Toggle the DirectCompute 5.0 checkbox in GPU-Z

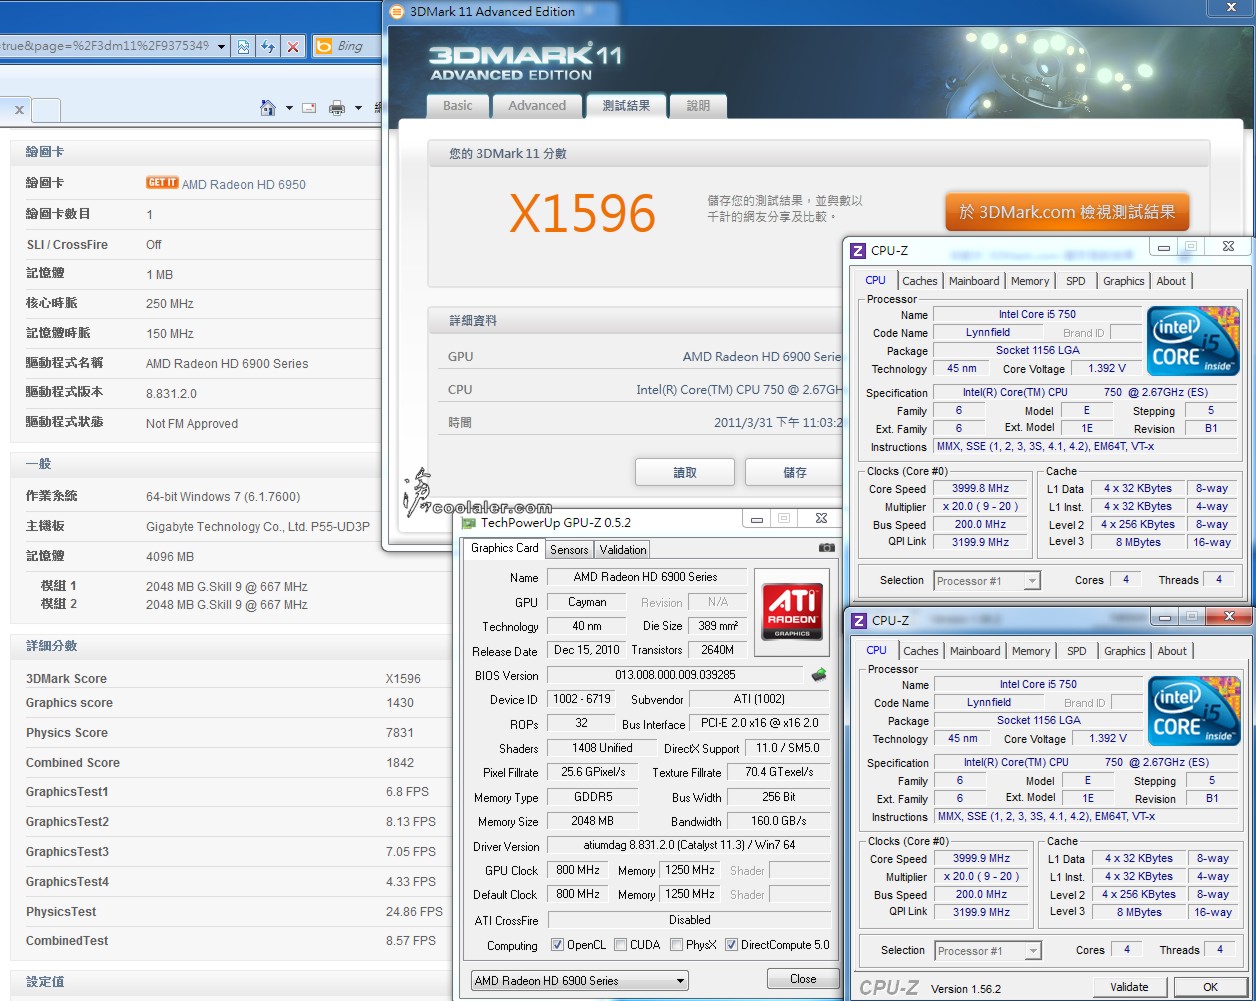click(732, 945)
